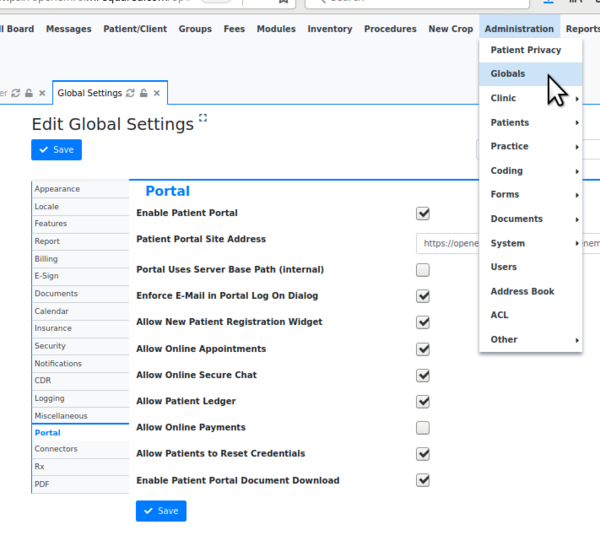Open the Messages menu

coord(69,29)
